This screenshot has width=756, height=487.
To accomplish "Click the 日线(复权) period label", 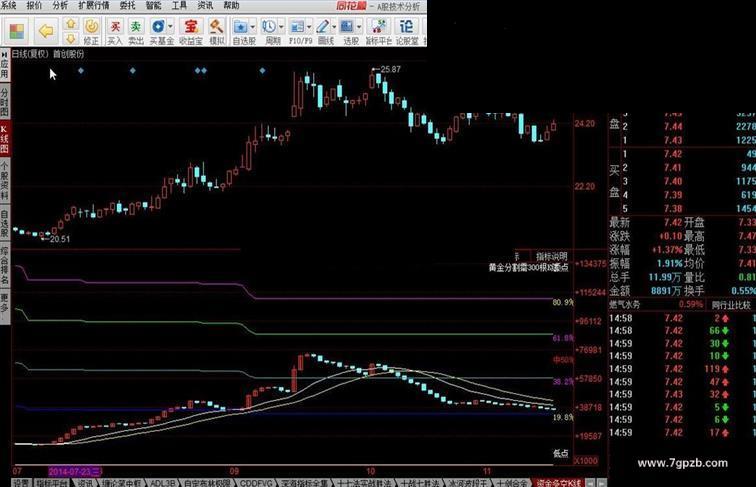I will (x=30, y=54).
